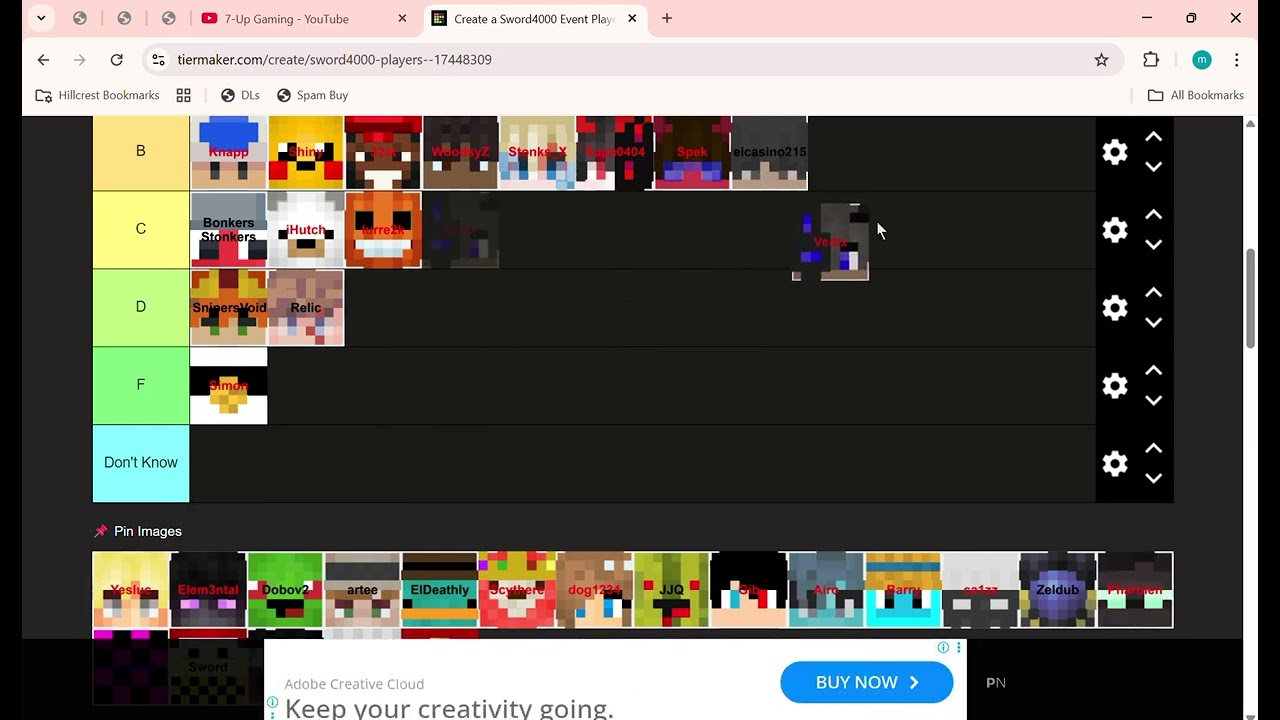Select WoodsyZ player image
This screenshot has width=1280, height=720.
(x=460, y=152)
